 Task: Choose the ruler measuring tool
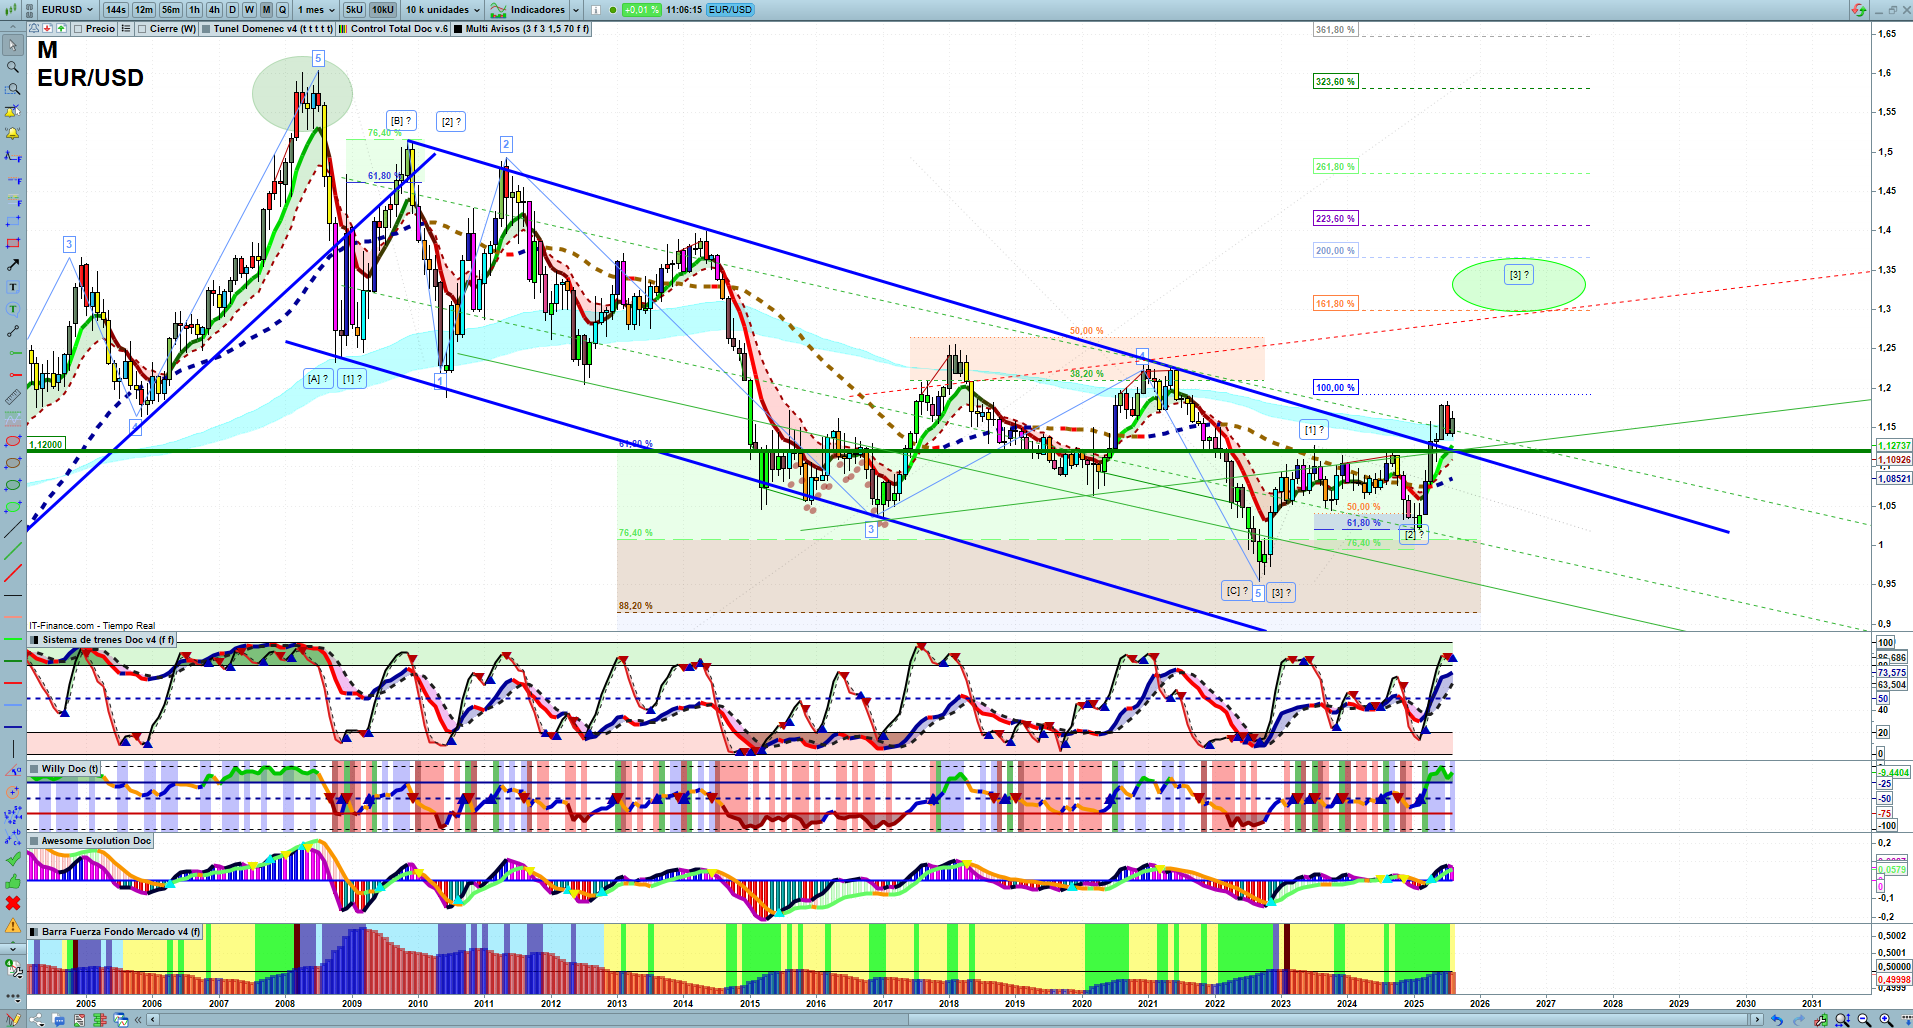coord(13,397)
